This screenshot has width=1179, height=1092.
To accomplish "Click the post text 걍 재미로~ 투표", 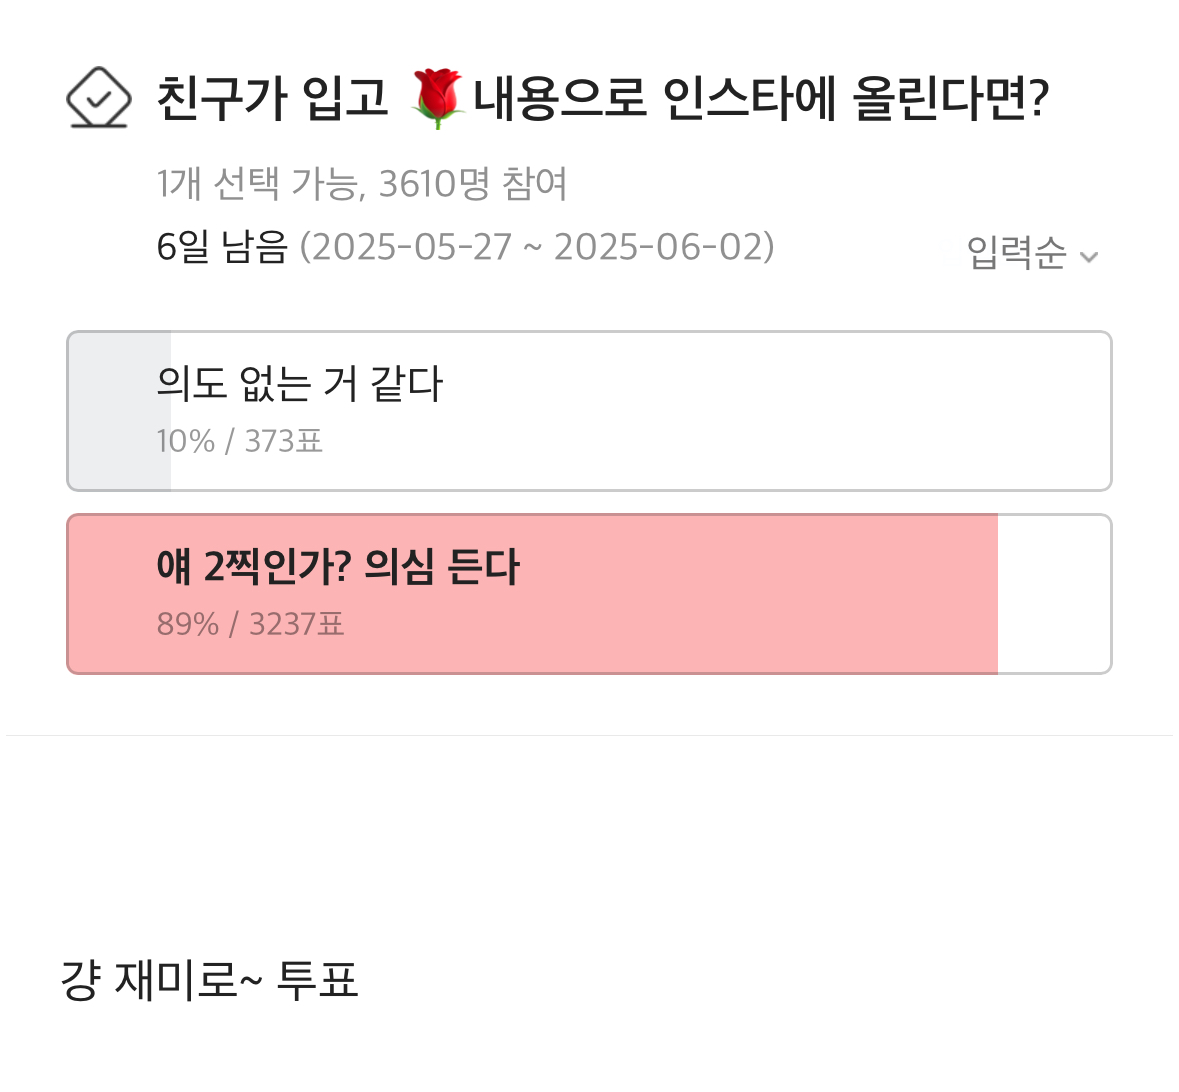I will (x=209, y=980).
